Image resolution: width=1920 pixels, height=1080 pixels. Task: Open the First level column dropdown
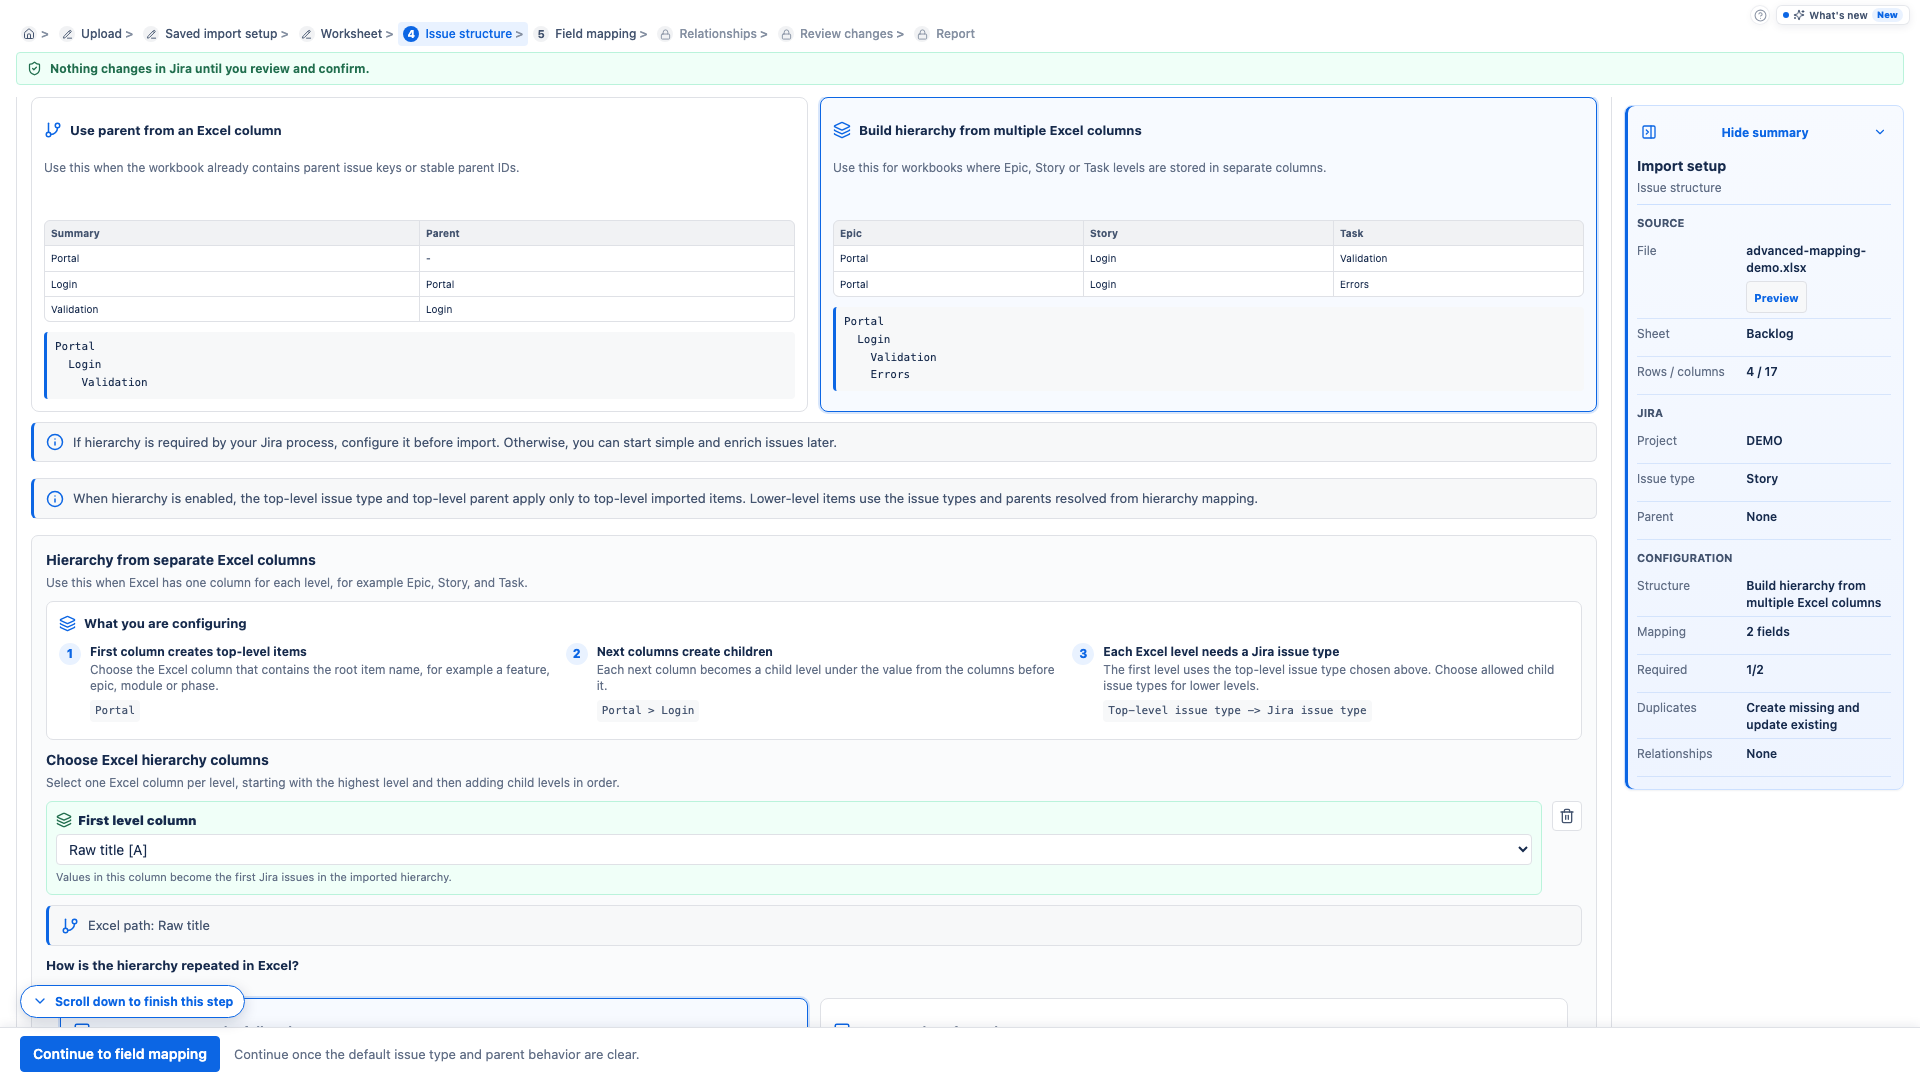(793, 850)
